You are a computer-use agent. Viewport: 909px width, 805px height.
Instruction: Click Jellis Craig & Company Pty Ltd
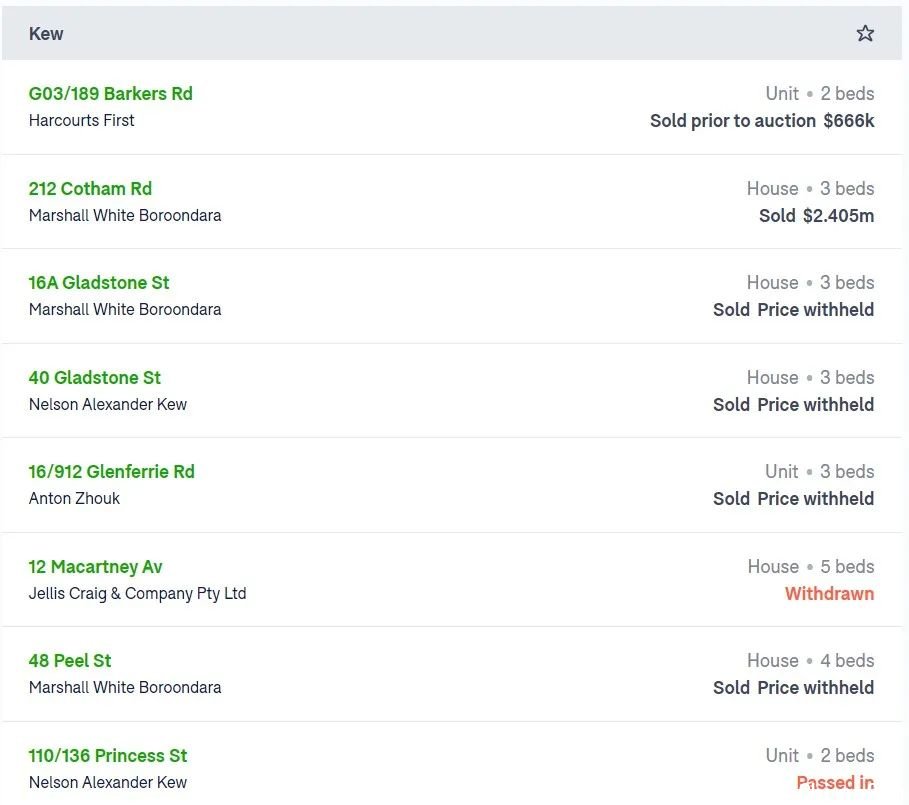click(137, 594)
